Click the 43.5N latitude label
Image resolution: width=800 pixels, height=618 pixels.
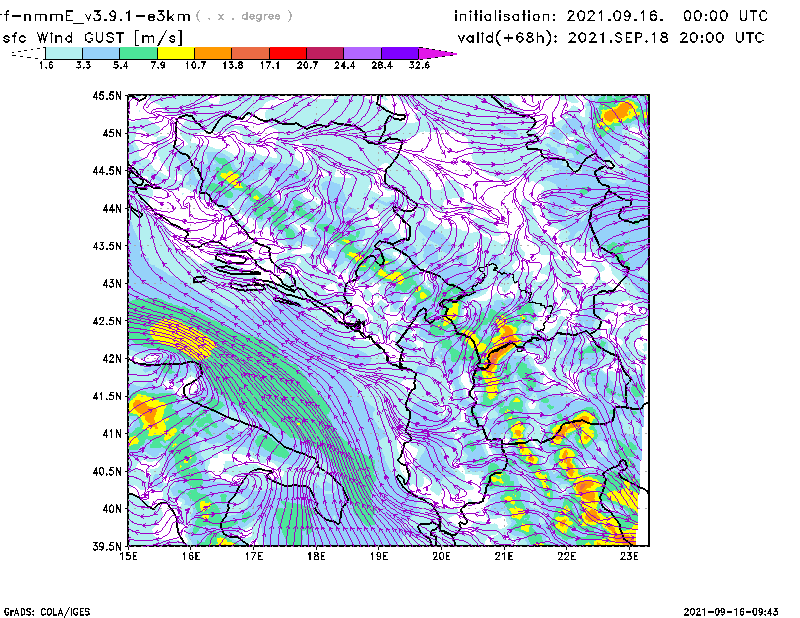pos(107,246)
